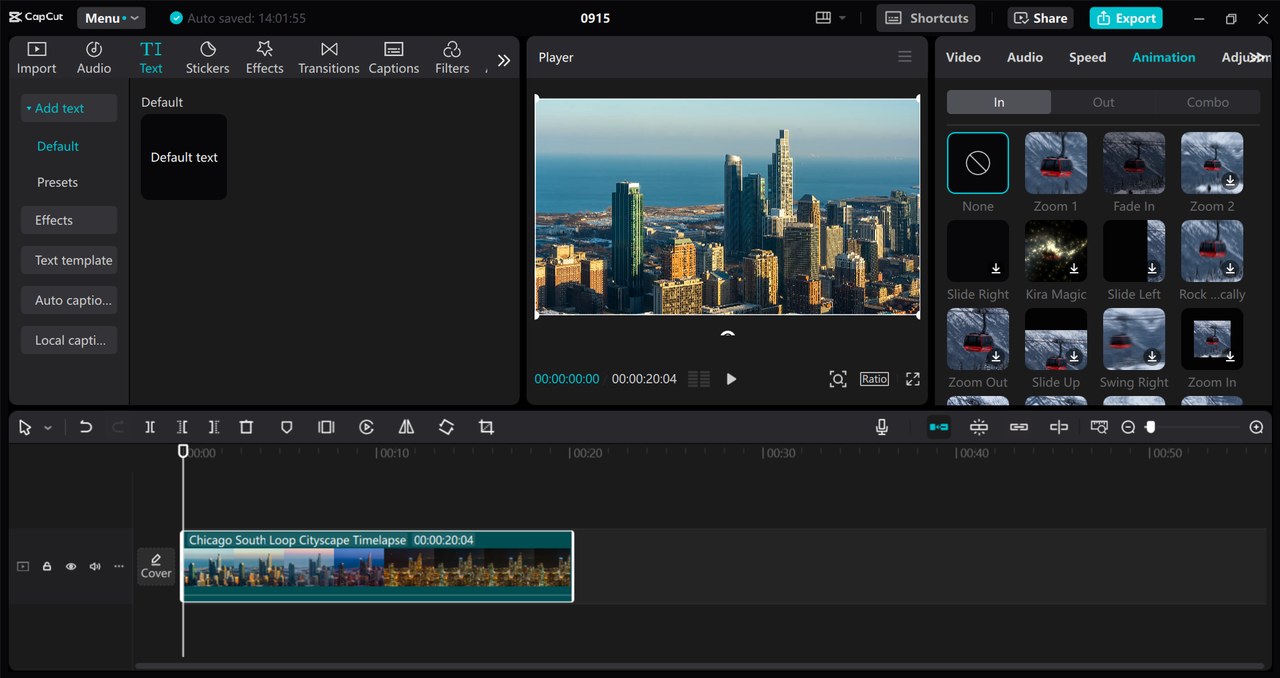Toggle main track magnet
Image resolution: width=1280 pixels, height=678 pixels.
click(939, 427)
